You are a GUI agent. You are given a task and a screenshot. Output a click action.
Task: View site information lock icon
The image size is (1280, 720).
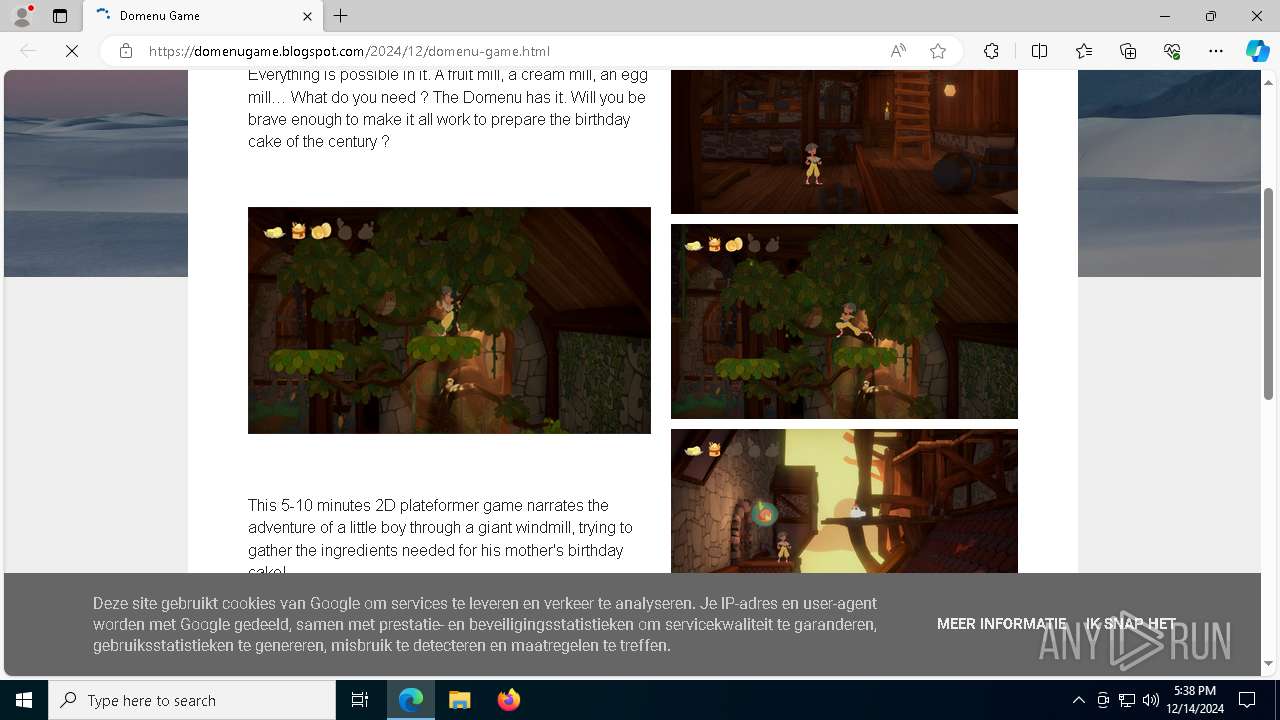126,51
